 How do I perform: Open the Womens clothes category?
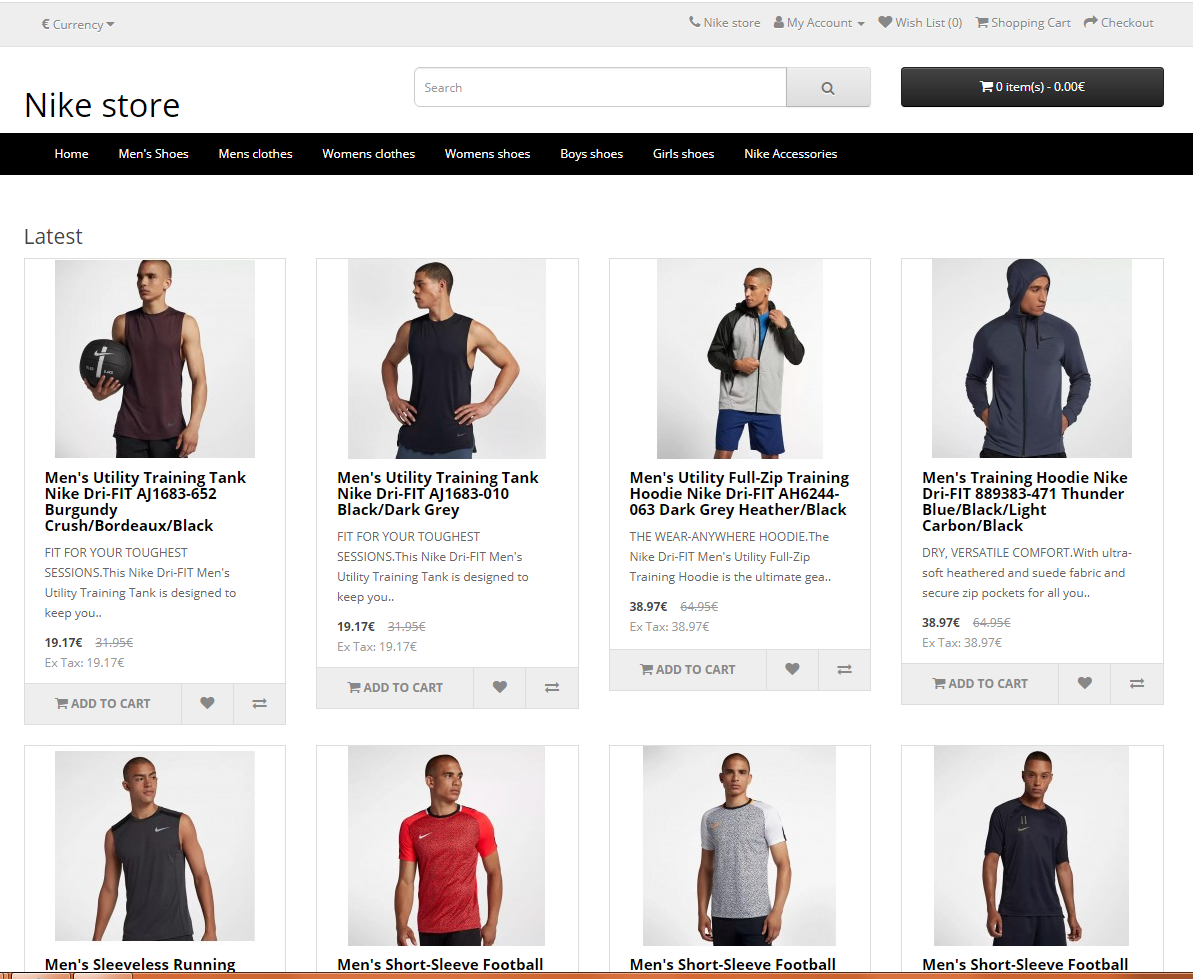point(368,154)
